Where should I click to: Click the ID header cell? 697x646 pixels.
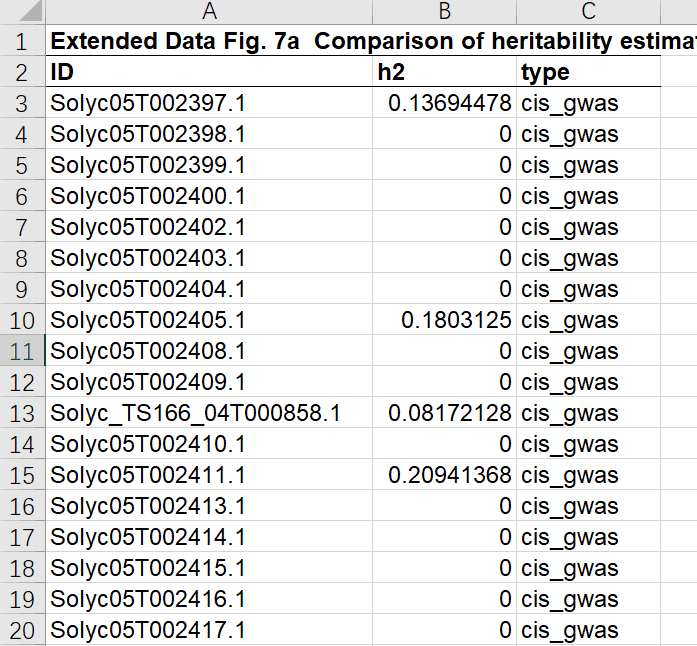point(208,72)
